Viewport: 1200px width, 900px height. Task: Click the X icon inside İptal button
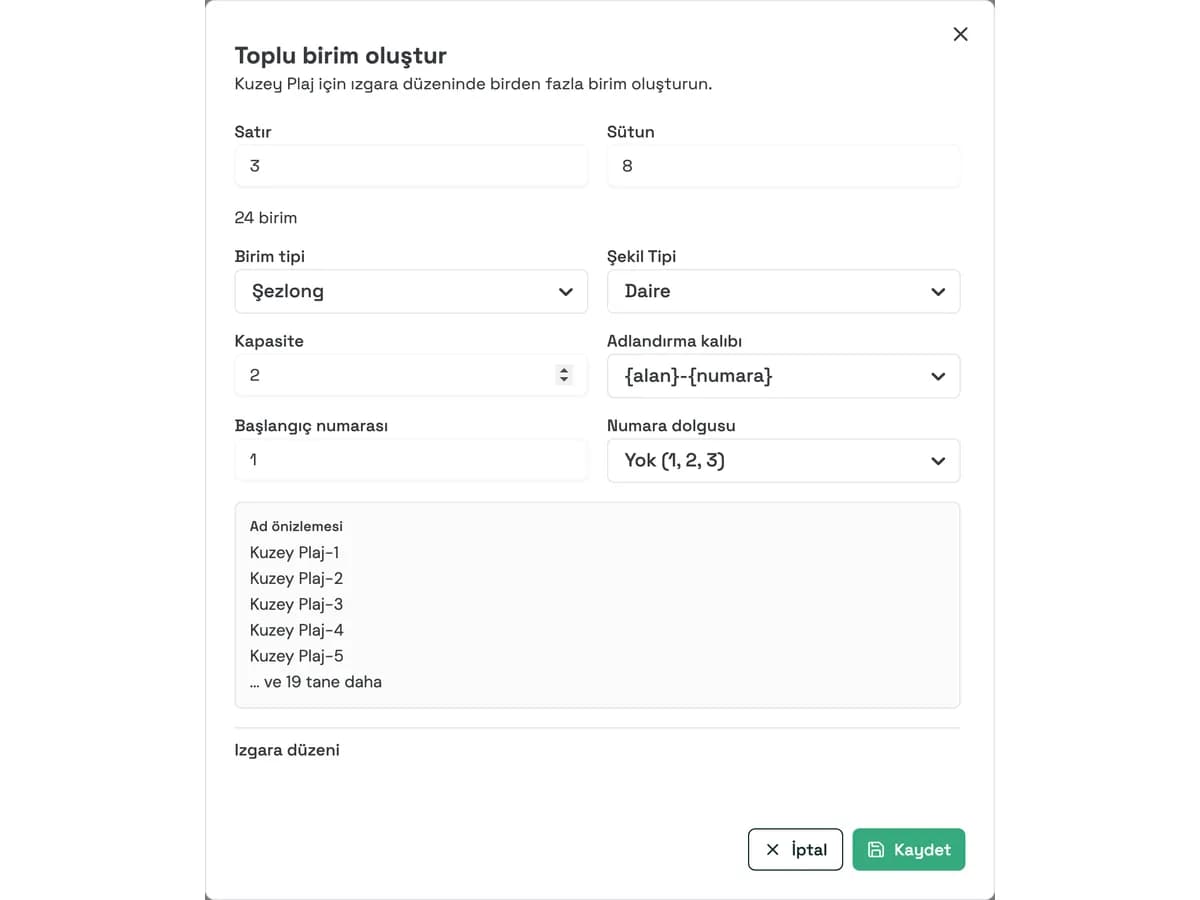pos(772,849)
